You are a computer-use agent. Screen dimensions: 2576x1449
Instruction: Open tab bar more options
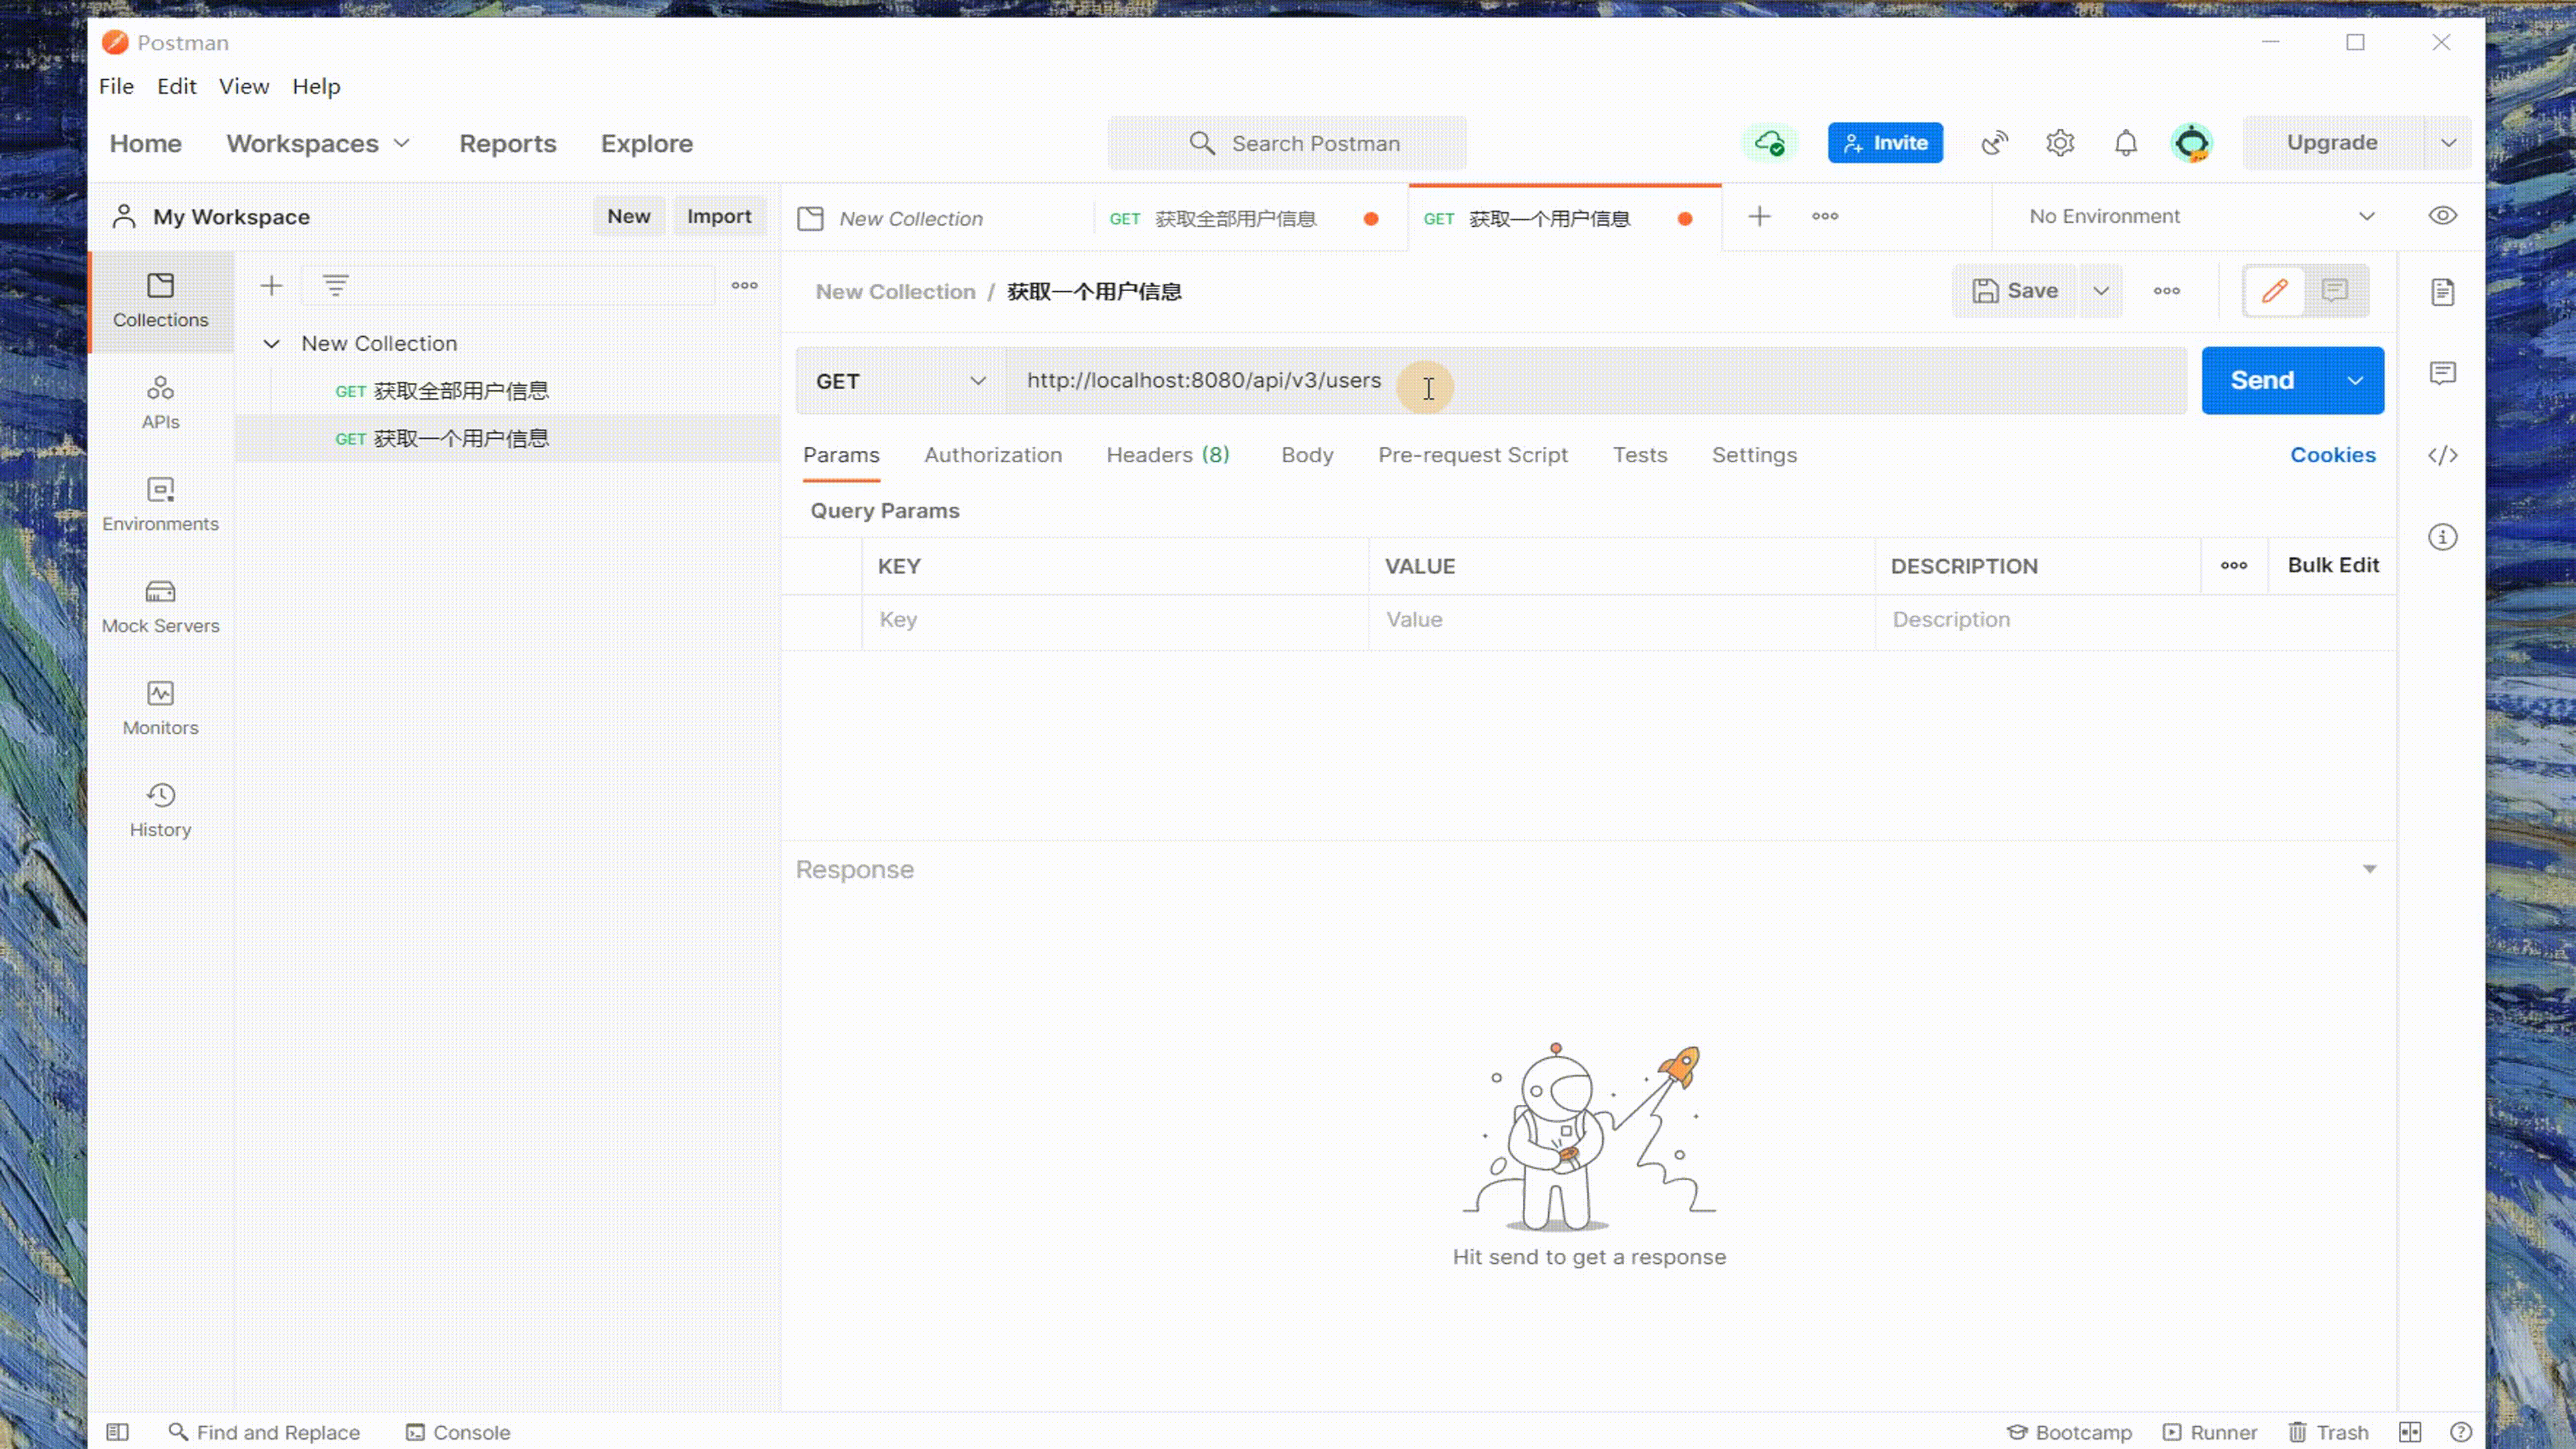tap(1825, 216)
